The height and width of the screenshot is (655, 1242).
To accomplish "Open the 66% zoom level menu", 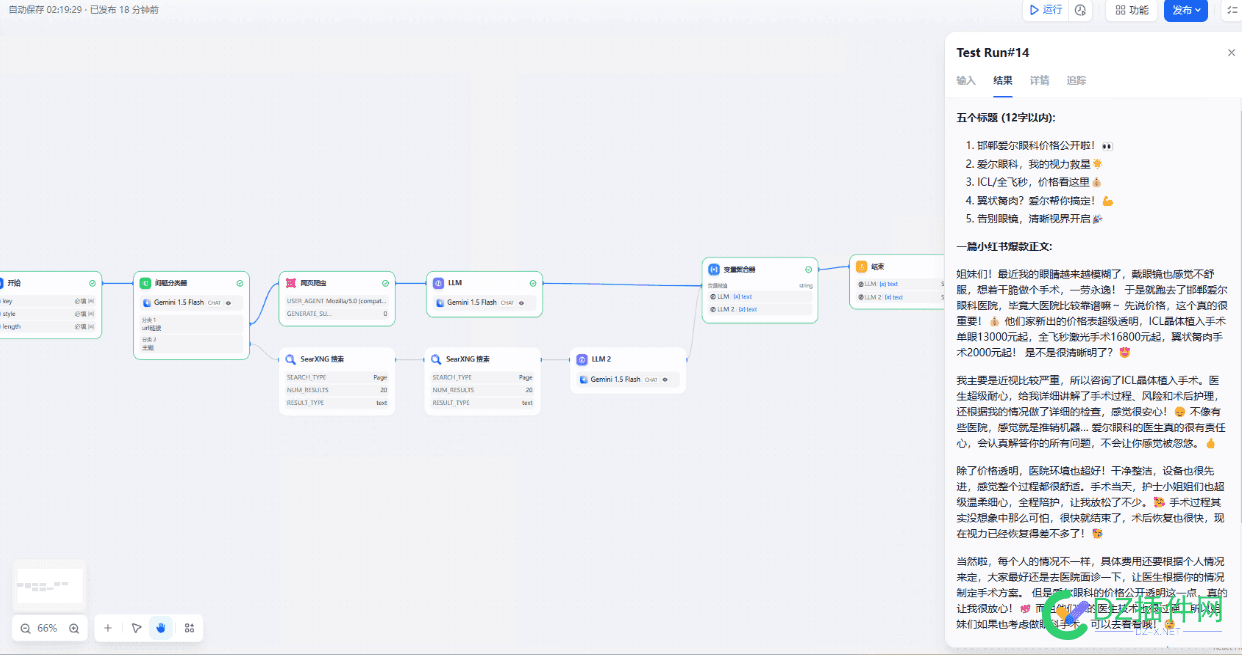I will [47, 628].
